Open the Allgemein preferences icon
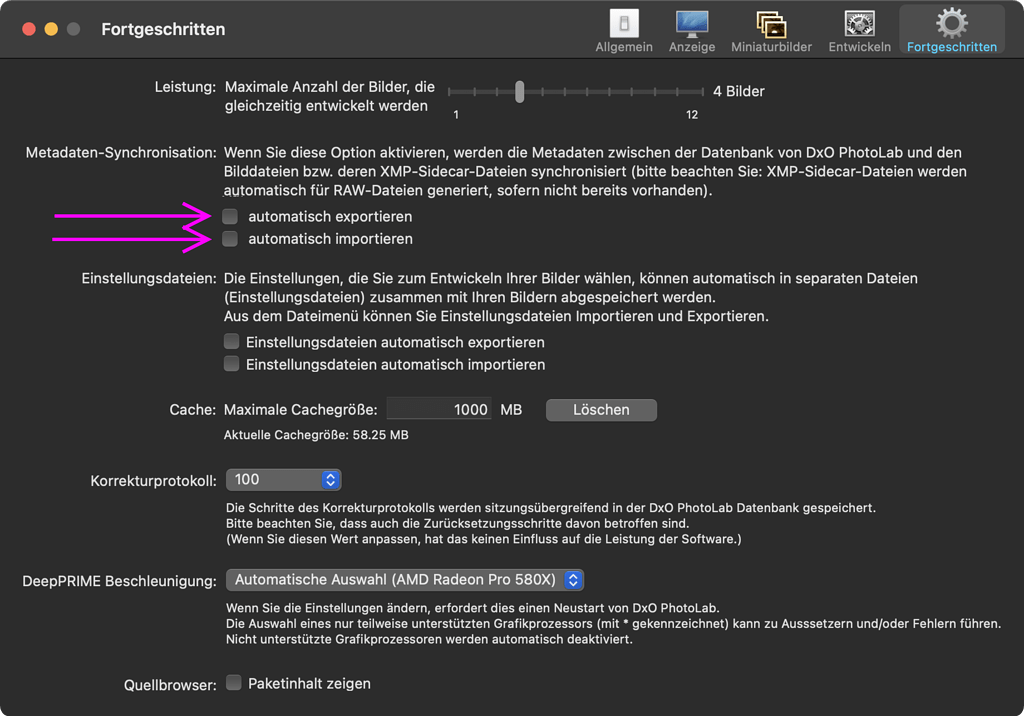 (x=624, y=31)
